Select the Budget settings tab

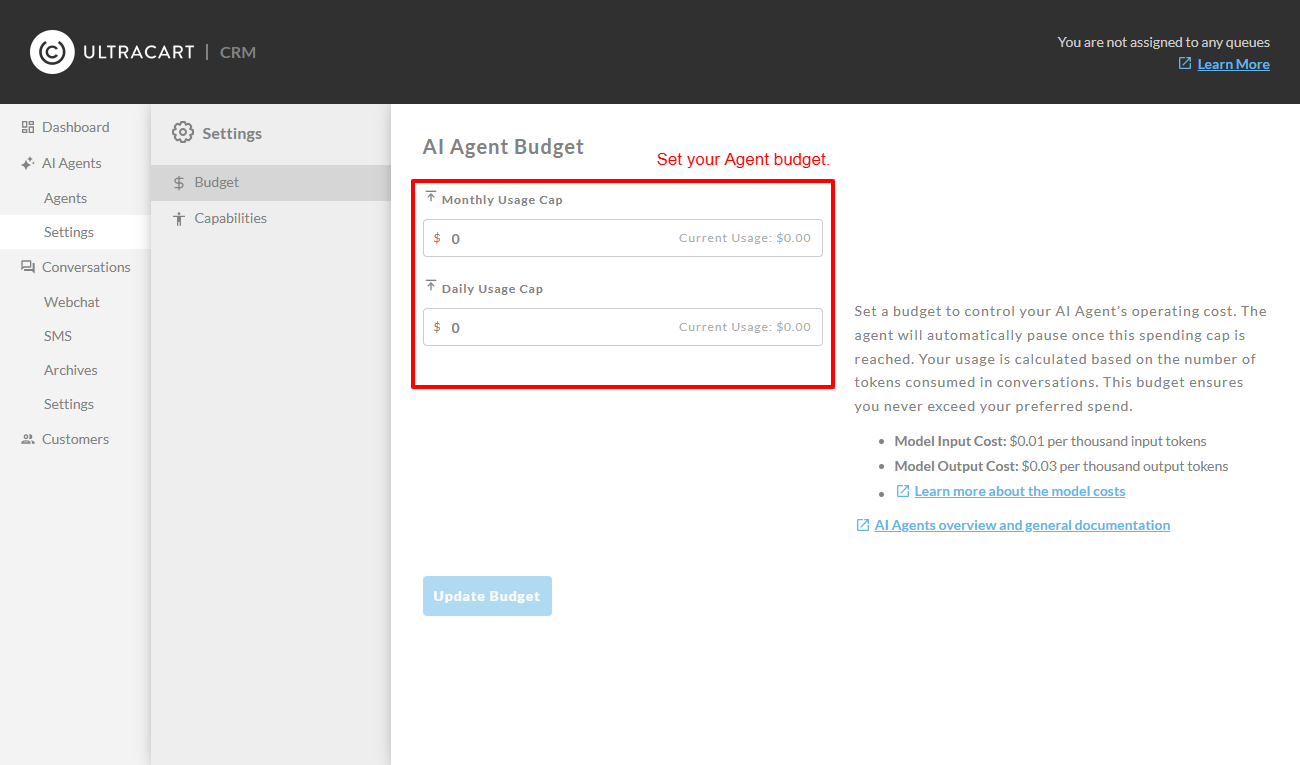tap(270, 183)
